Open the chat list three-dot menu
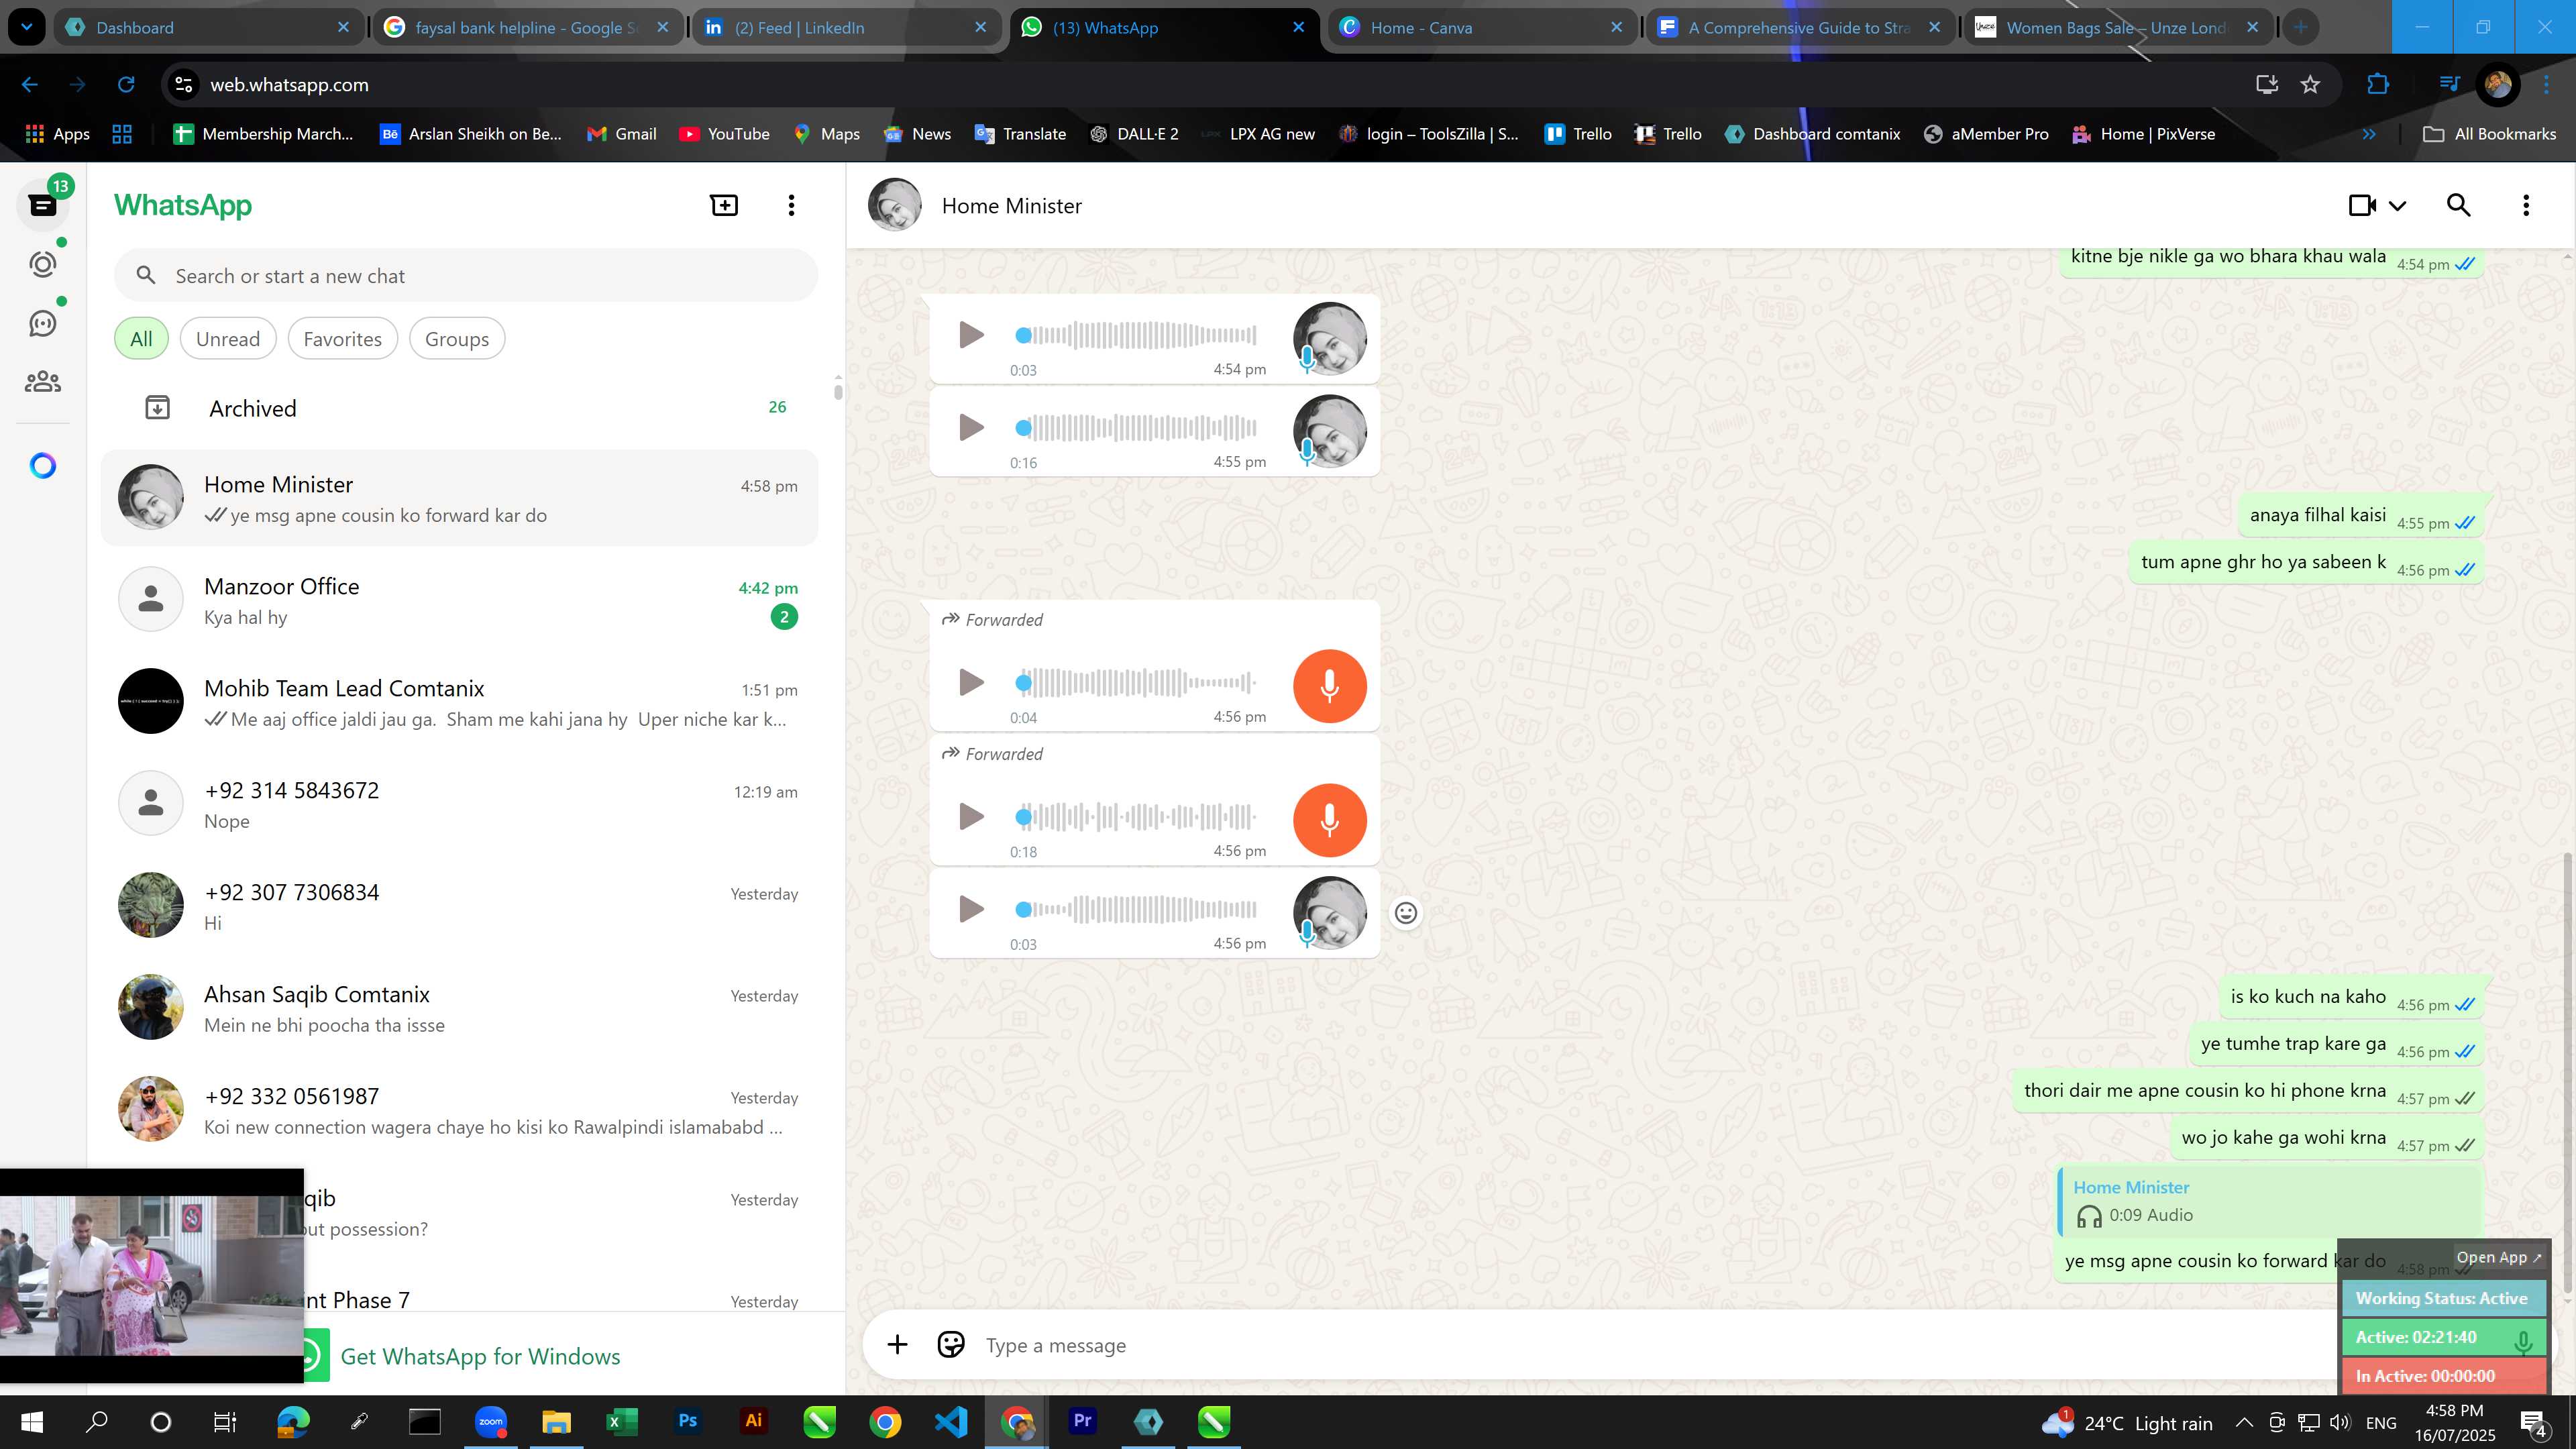The width and height of the screenshot is (2576, 1449). (x=791, y=205)
